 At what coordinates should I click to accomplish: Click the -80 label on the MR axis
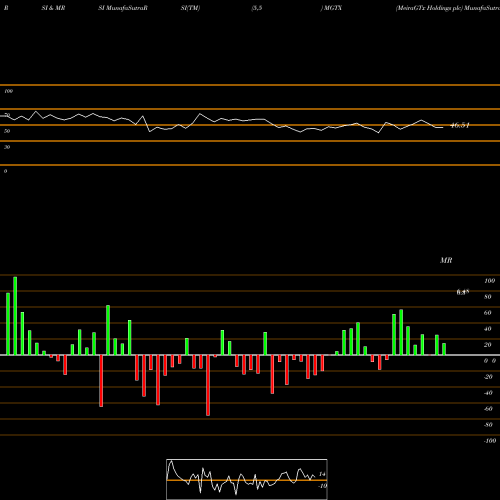(488, 425)
